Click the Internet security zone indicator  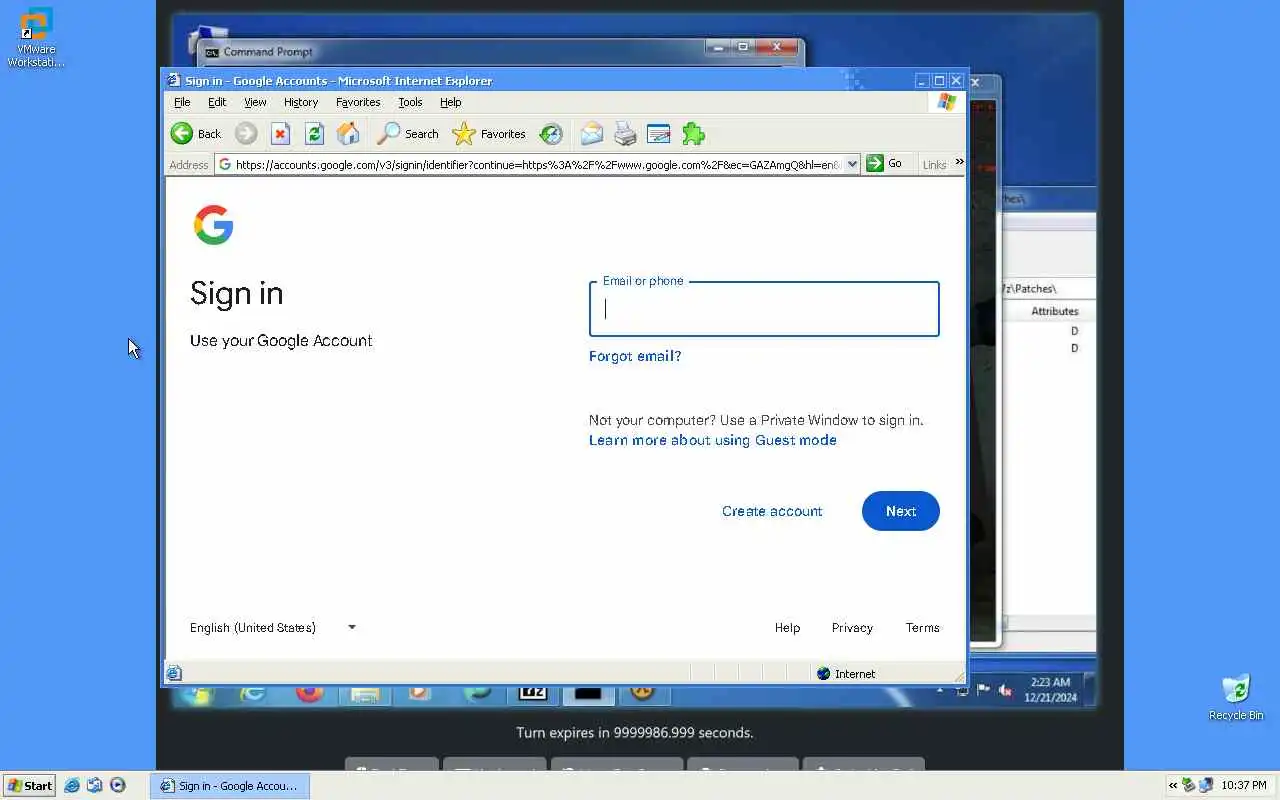pyautogui.click(x=845, y=674)
